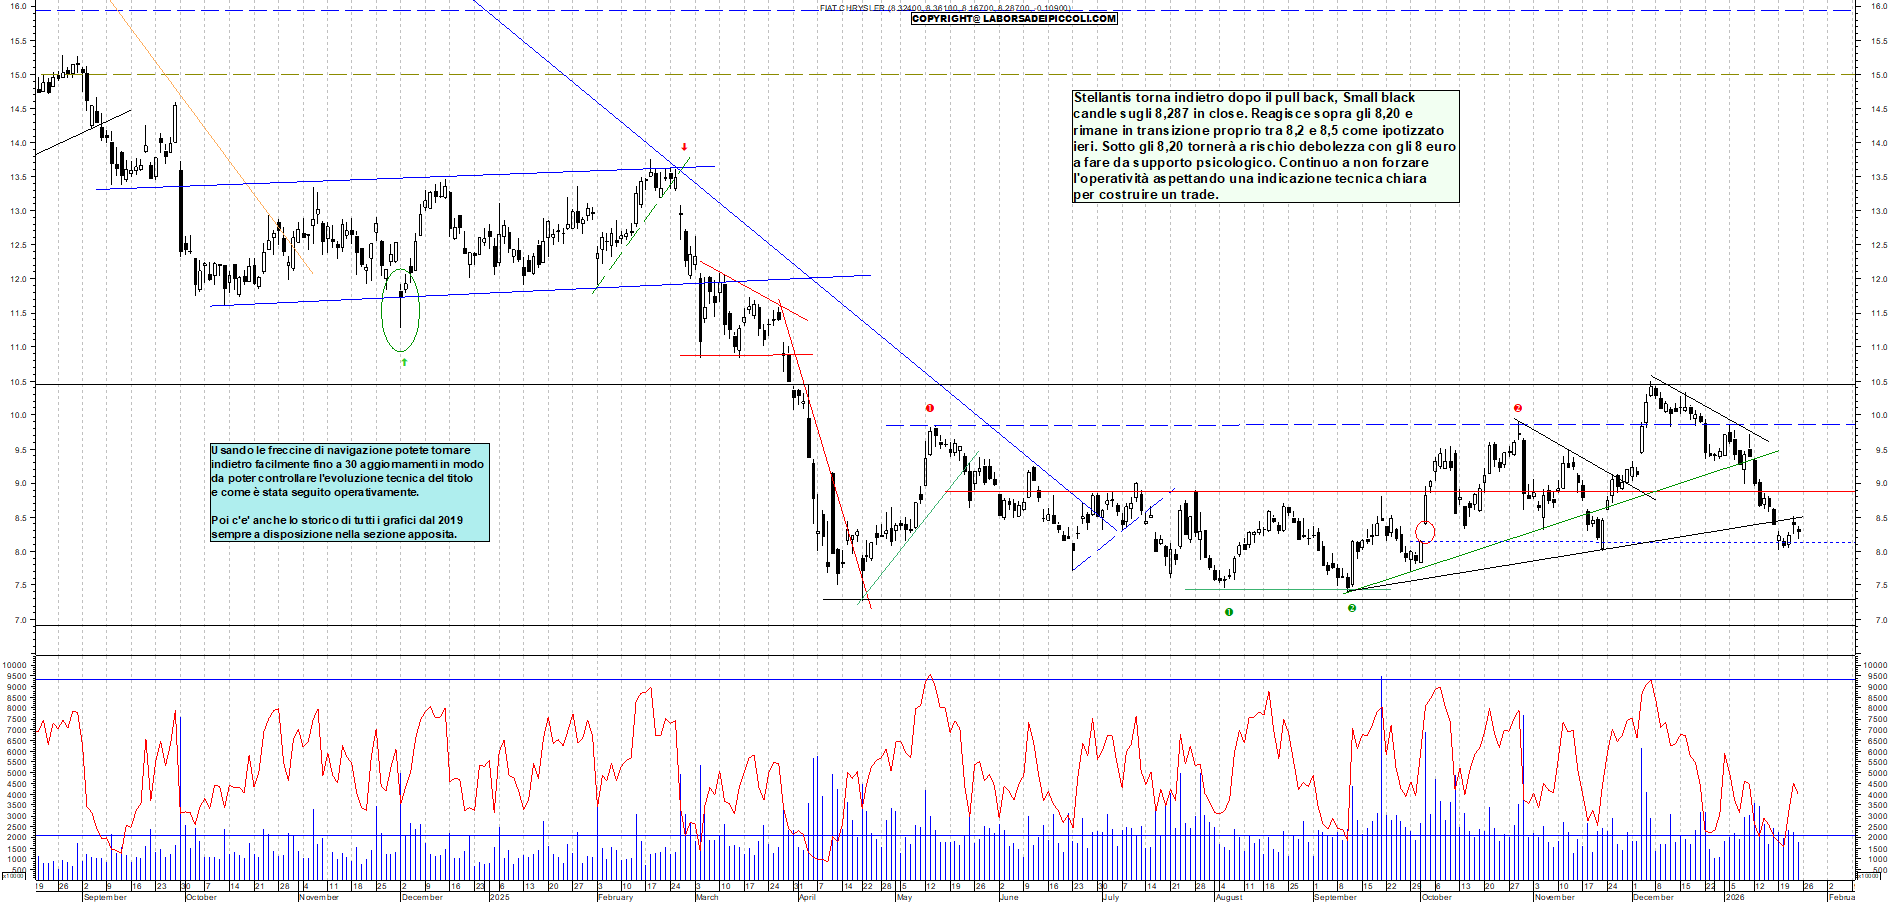This screenshot has width=1890, height=902.
Task: Click the green circle marker numbered 1
Action: click(1229, 612)
